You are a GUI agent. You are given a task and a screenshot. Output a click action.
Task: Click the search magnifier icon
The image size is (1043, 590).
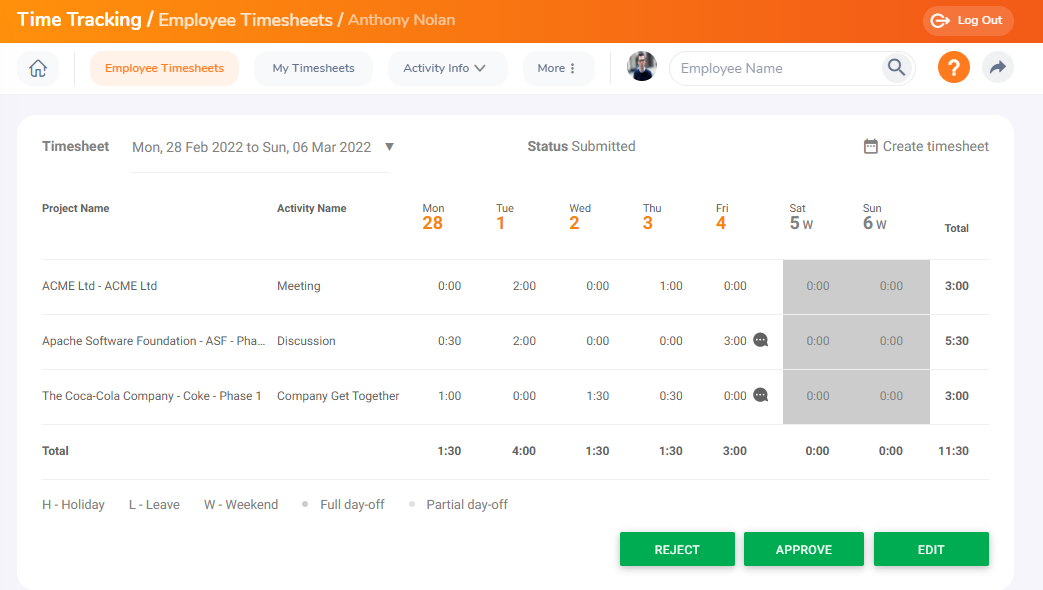pyautogui.click(x=896, y=67)
